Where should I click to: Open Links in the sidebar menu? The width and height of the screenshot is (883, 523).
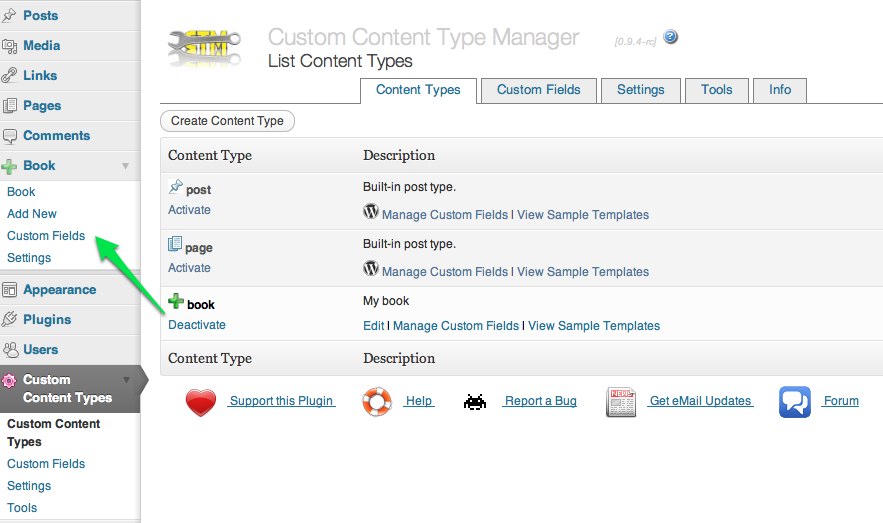coord(40,75)
